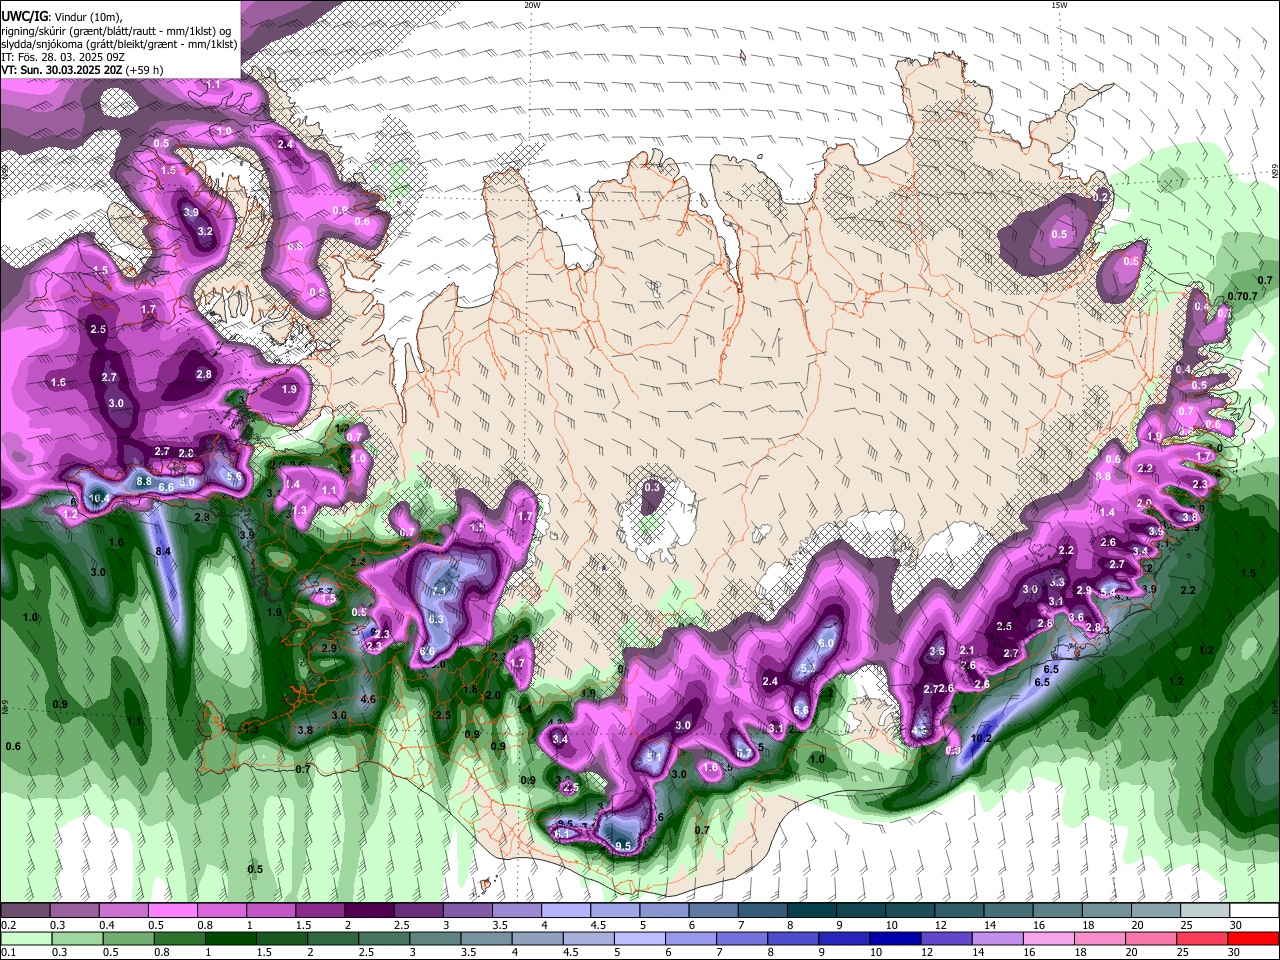
Task: Click the '1.6' snowfall value at west edge
Action: (x=58, y=382)
